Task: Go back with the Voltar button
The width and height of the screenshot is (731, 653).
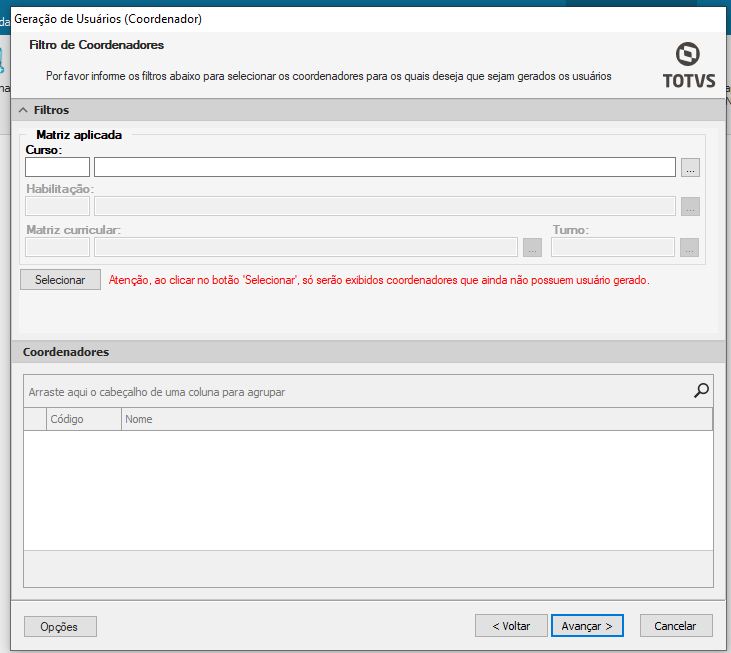Action: click(511, 626)
